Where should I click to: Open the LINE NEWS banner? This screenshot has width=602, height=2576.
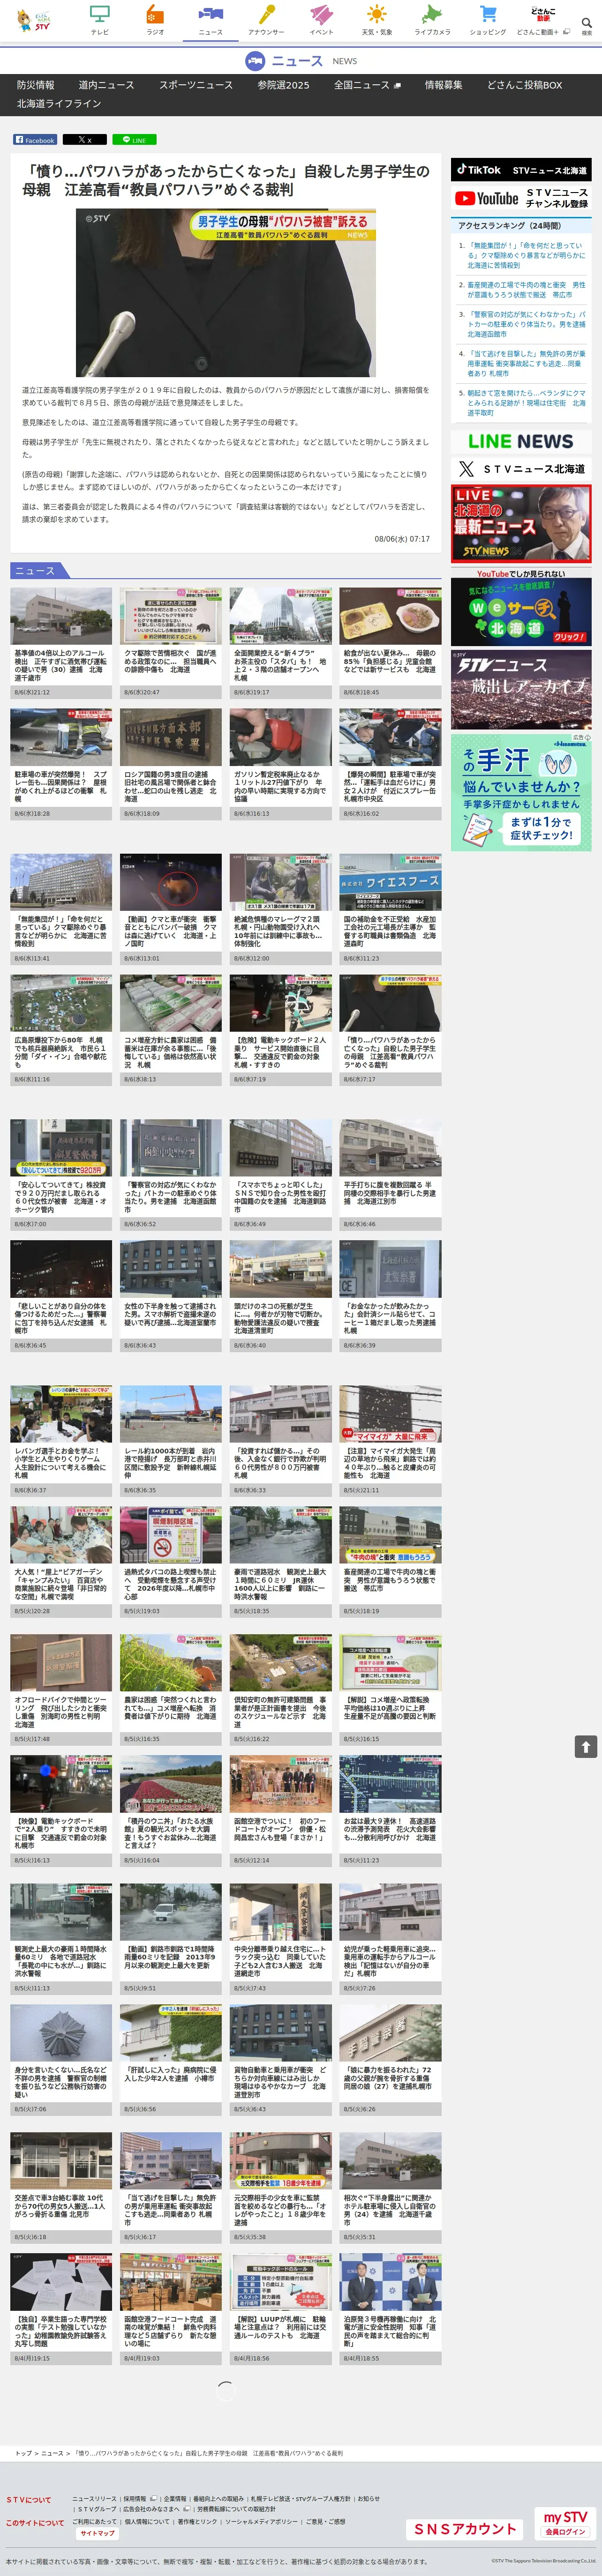pyautogui.click(x=521, y=441)
